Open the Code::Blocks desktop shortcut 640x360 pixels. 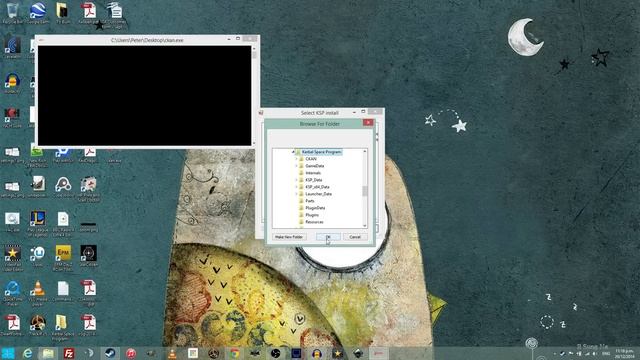63,187
